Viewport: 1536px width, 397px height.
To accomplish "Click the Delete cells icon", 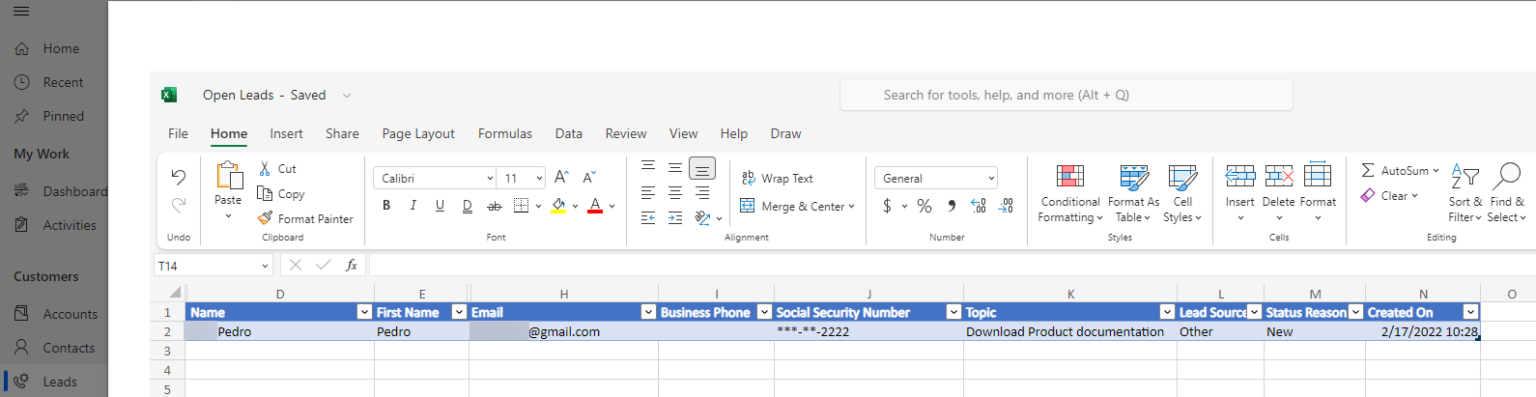I will [x=1279, y=176].
